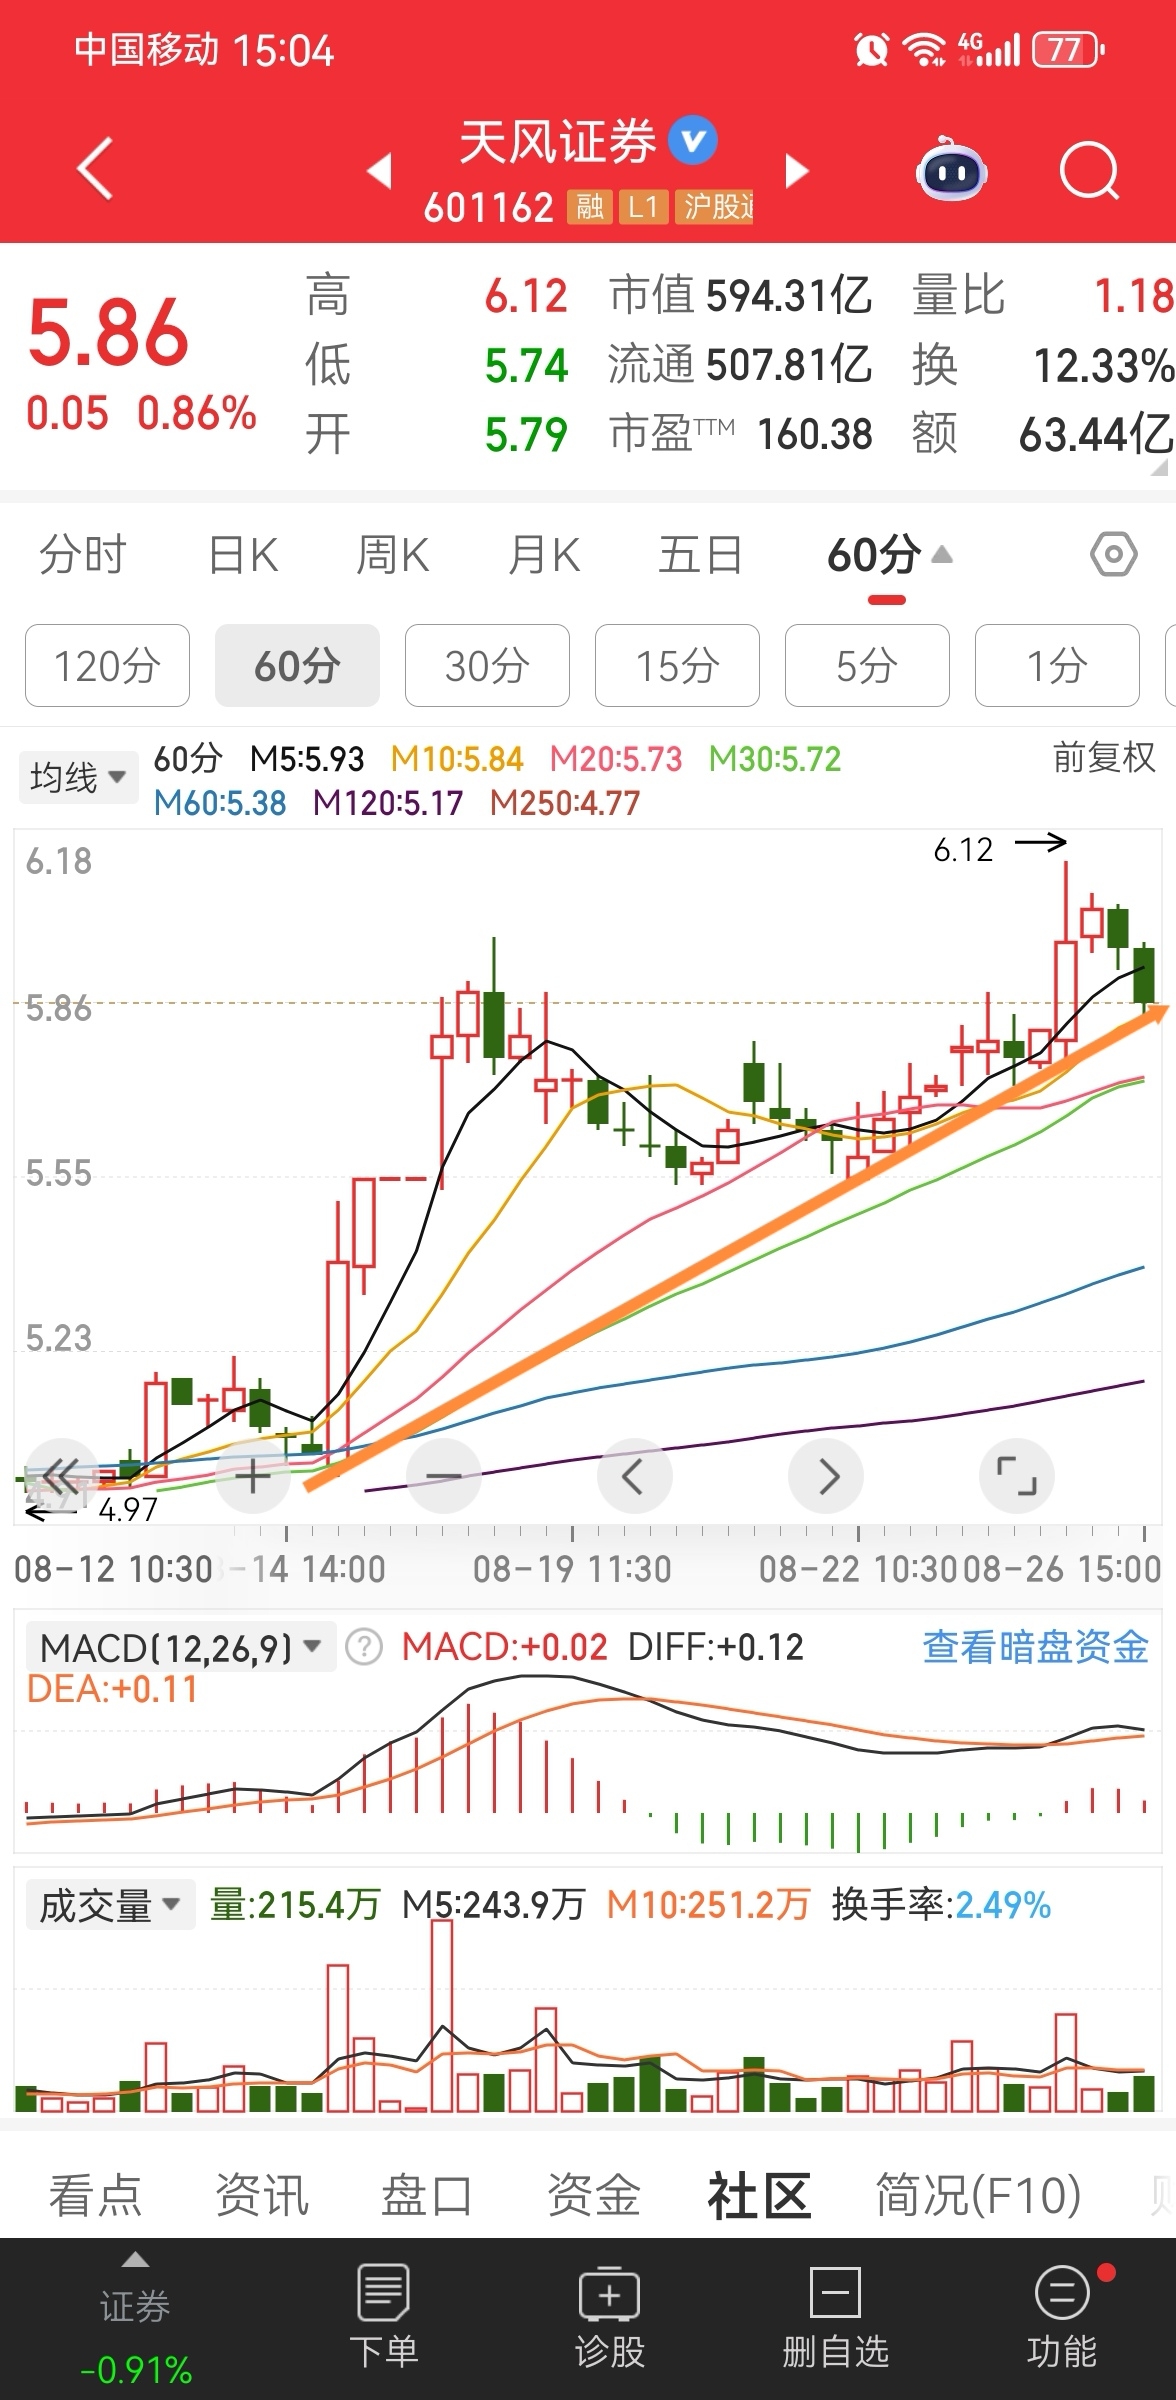Screen dimensions: 1176x2400
Task: Open the hexagon chart settings icon
Action: tap(1113, 554)
